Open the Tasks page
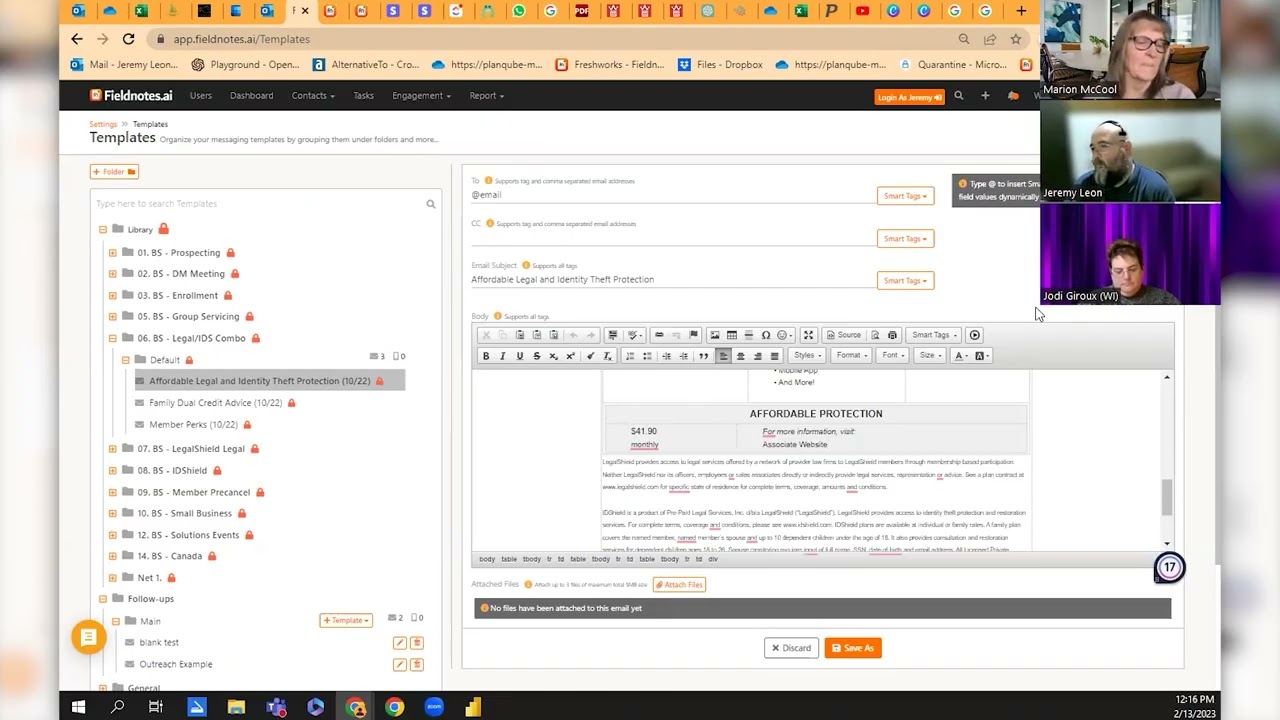Viewport: 1280px width, 720px height. (x=363, y=96)
